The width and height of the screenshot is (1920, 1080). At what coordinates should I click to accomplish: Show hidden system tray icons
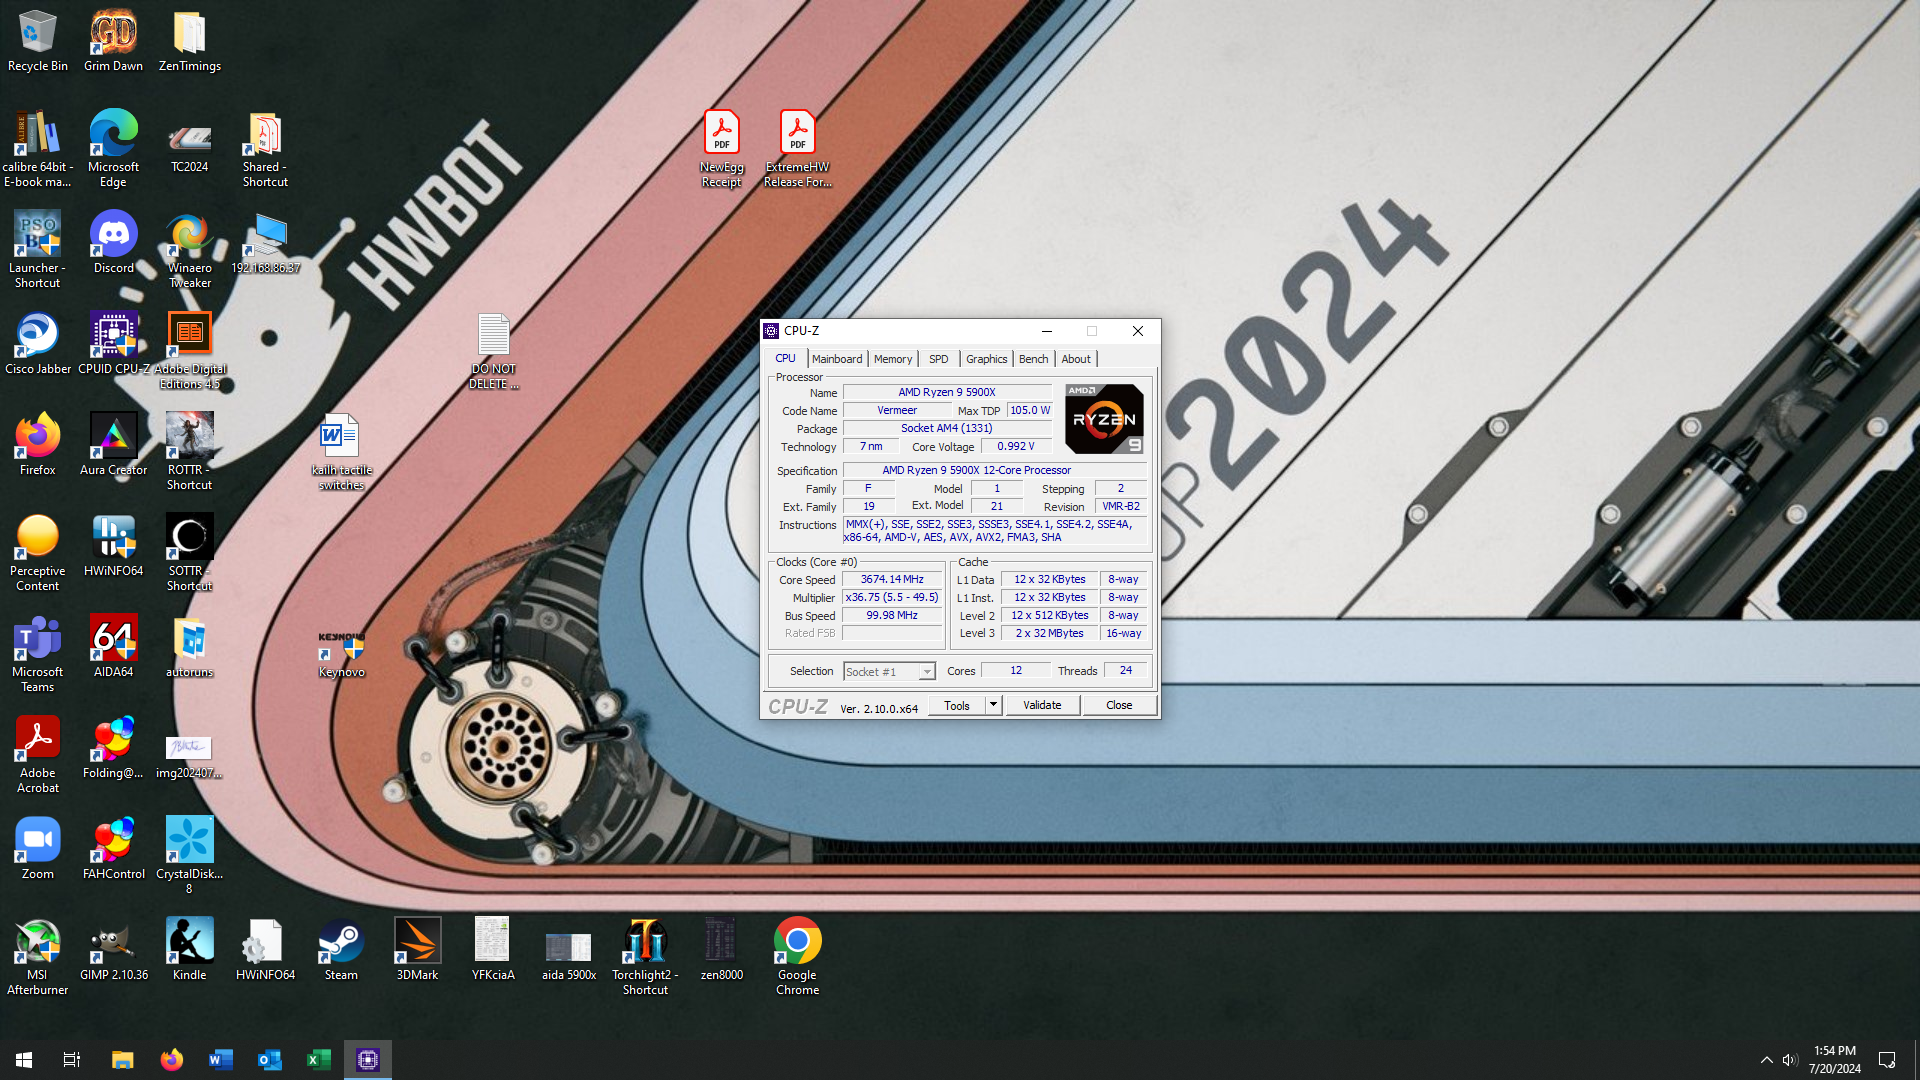(1766, 1060)
